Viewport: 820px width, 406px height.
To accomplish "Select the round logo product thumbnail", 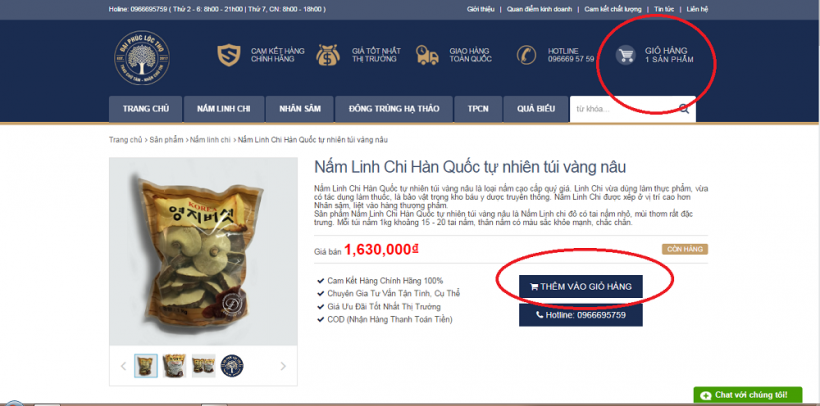I will 232,366.
